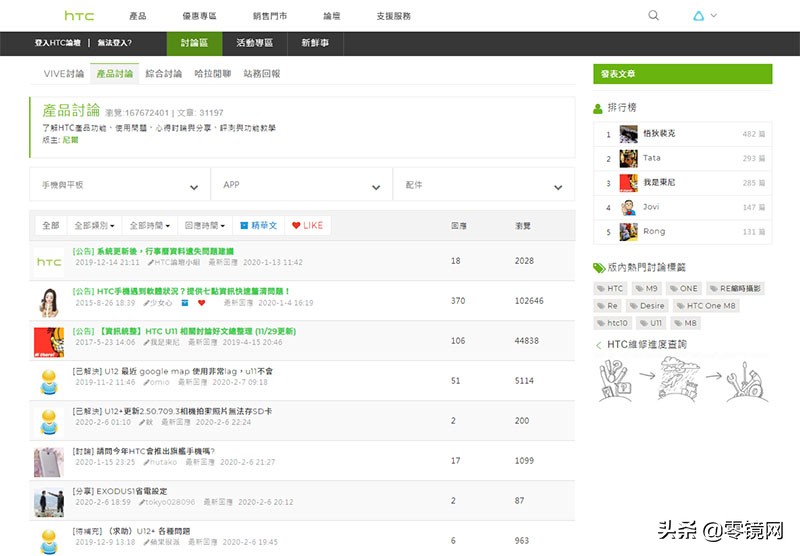Open 支援服務 in top navigation

393,16
